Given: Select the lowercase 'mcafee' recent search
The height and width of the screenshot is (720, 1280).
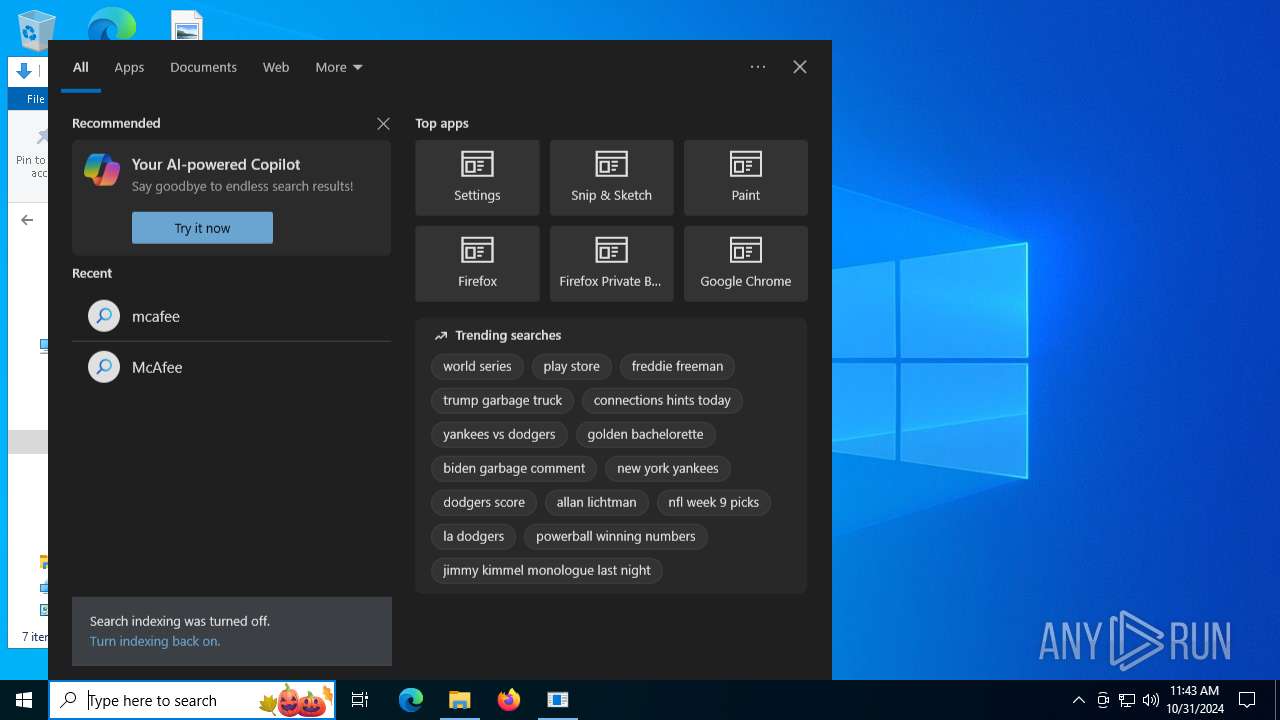Looking at the screenshot, I should click(231, 316).
